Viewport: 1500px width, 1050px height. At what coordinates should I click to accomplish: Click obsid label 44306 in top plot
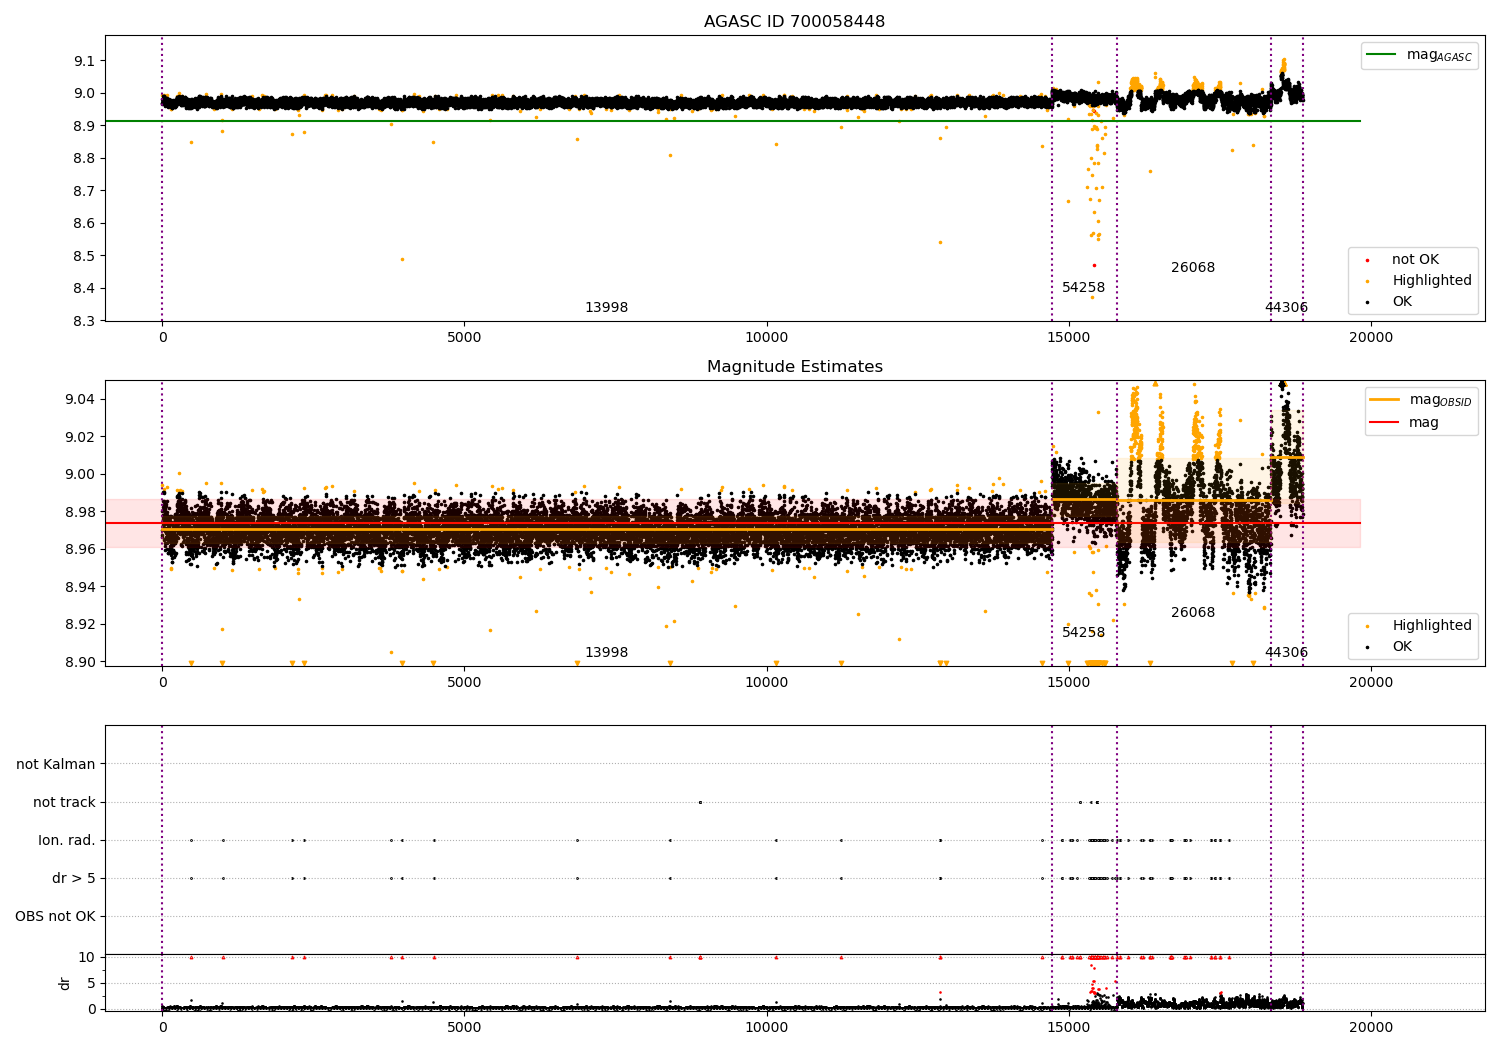point(1286,307)
